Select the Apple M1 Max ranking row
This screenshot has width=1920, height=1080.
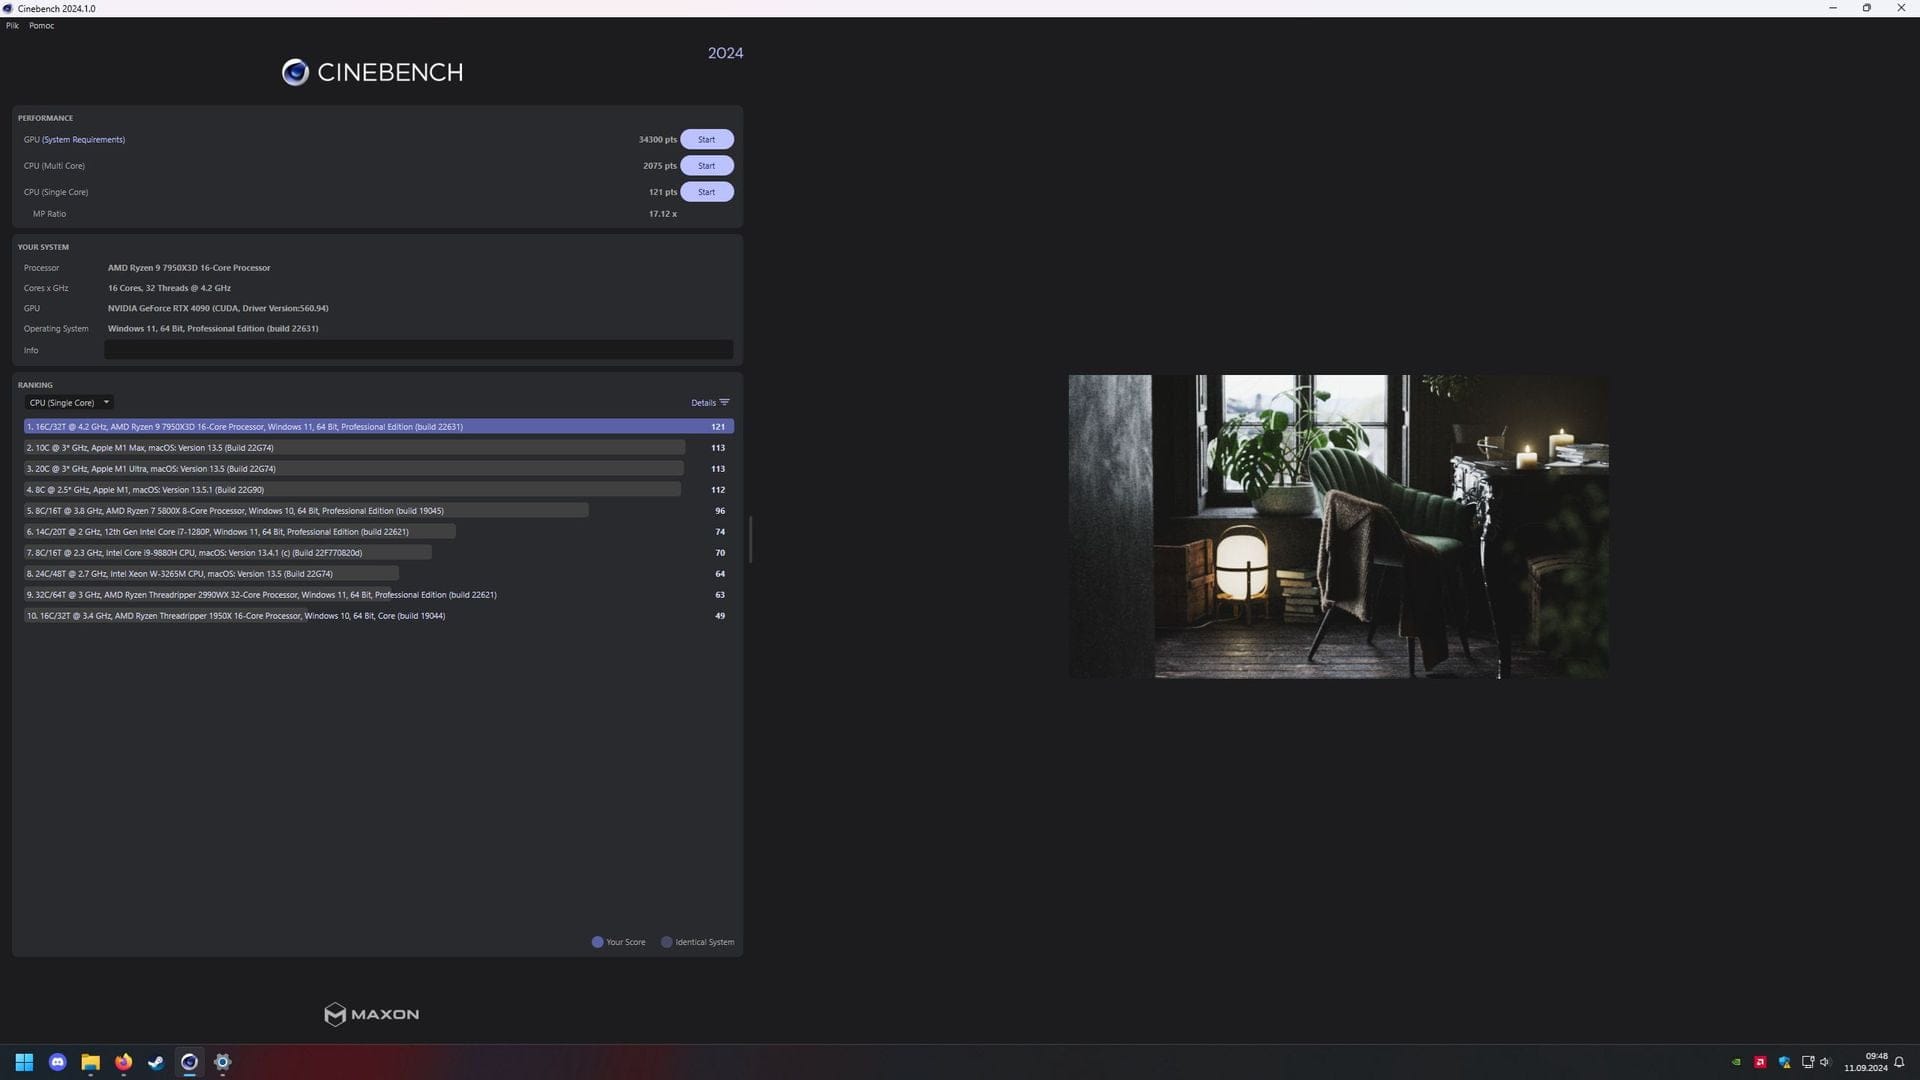pyautogui.click(x=379, y=447)
